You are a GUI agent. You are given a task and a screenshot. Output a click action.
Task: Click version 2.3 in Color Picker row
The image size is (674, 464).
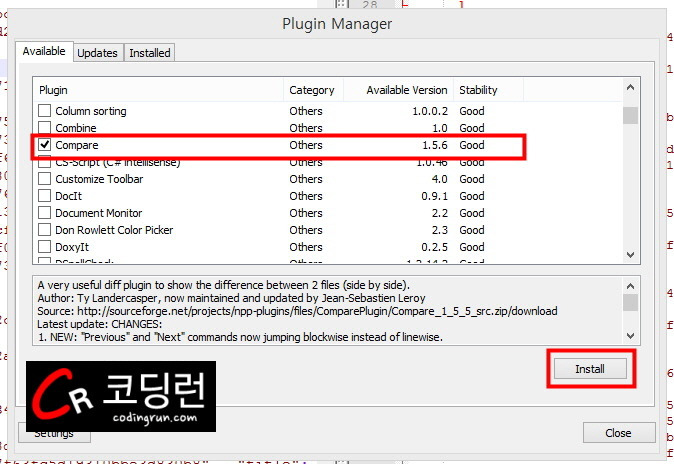(440, 230)
